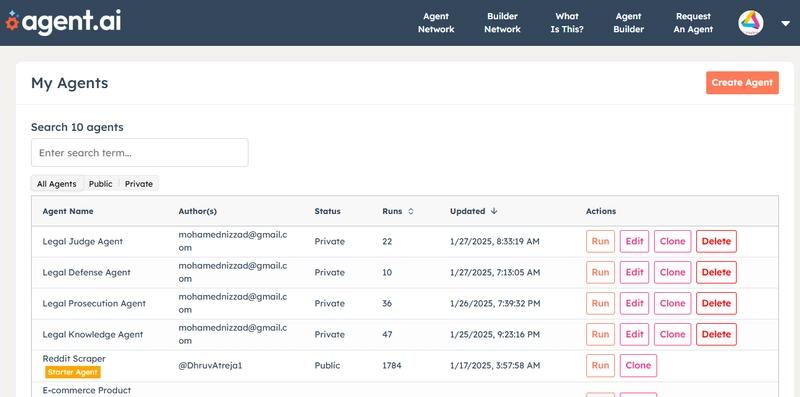Edit the Legal Judge Agent
800x397 pixels.
[634, 241]
